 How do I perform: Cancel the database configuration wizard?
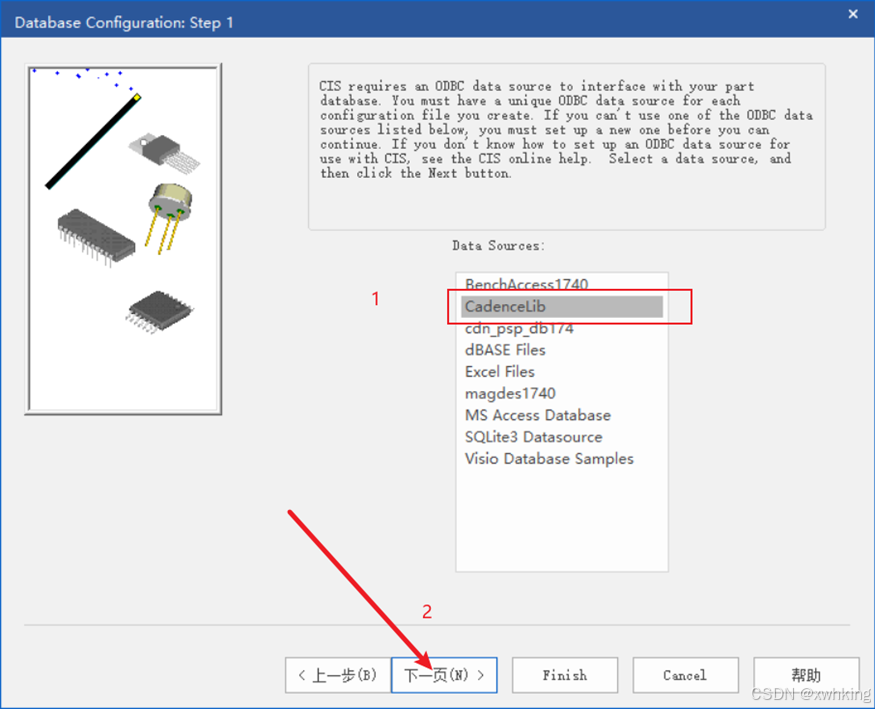tap(685, 675)
